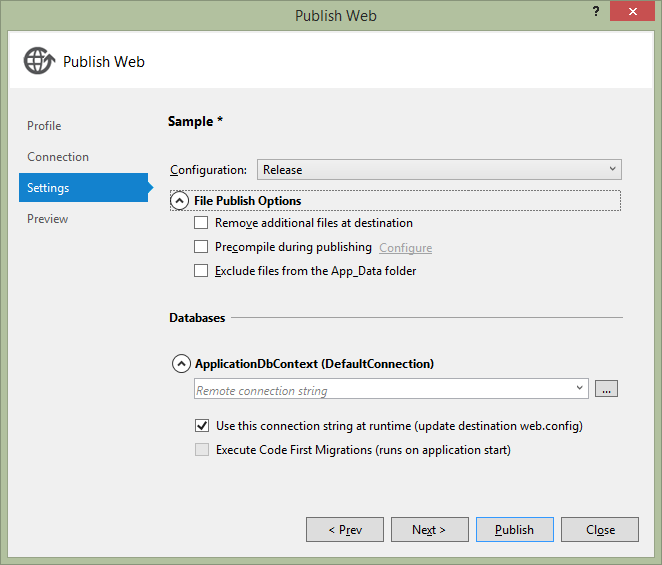Toggle Precompile during publishing checkbox
Screen dimensions: 662x565
[202, 247]
